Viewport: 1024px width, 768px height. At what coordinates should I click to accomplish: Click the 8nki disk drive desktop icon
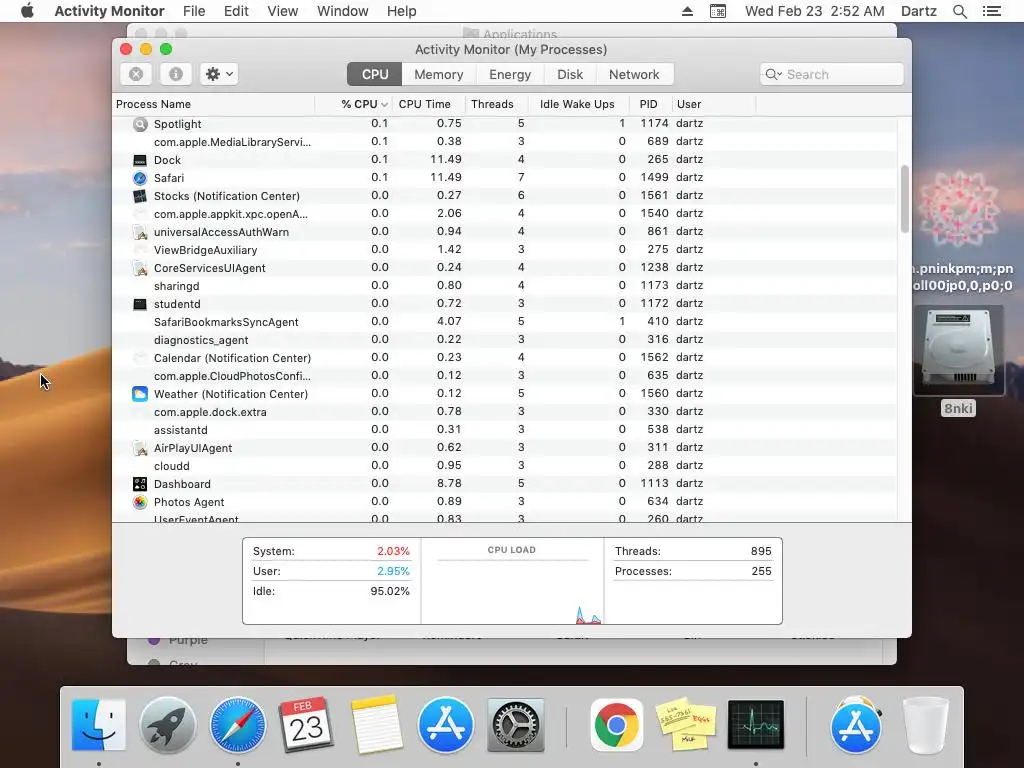click(958, 350)
